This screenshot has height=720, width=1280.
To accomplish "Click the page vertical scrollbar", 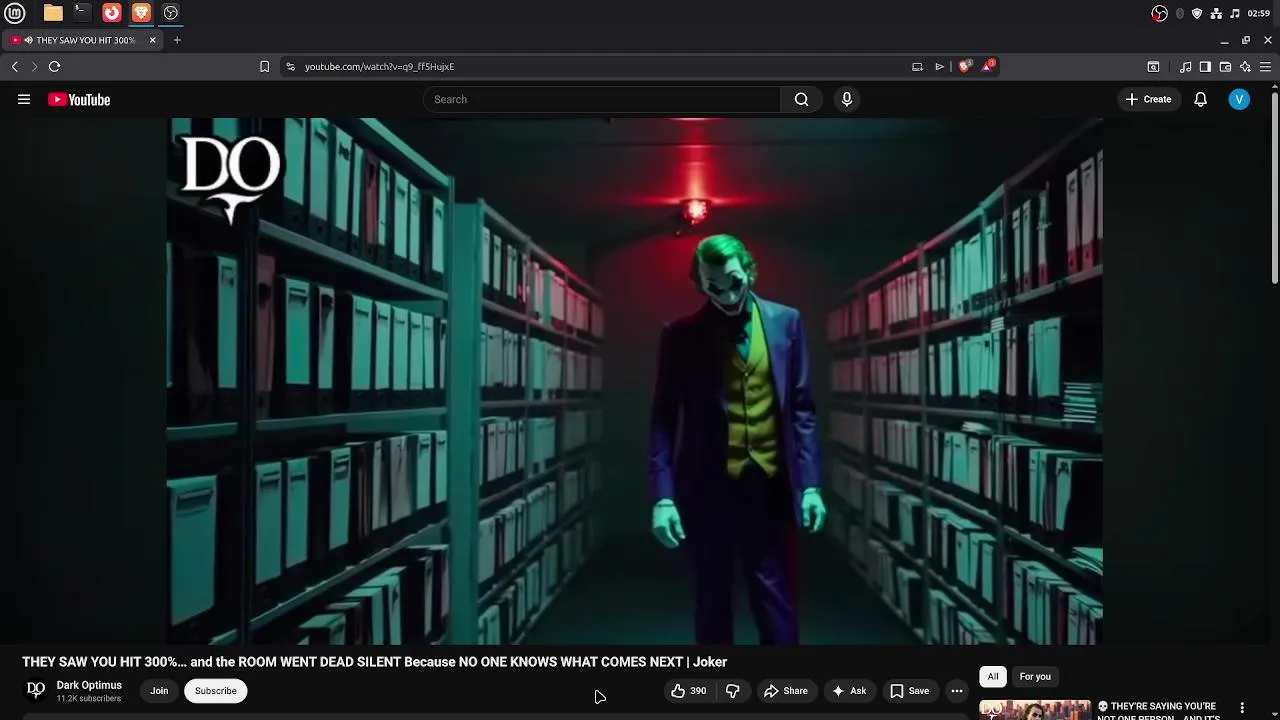I will pos(1275,190).
